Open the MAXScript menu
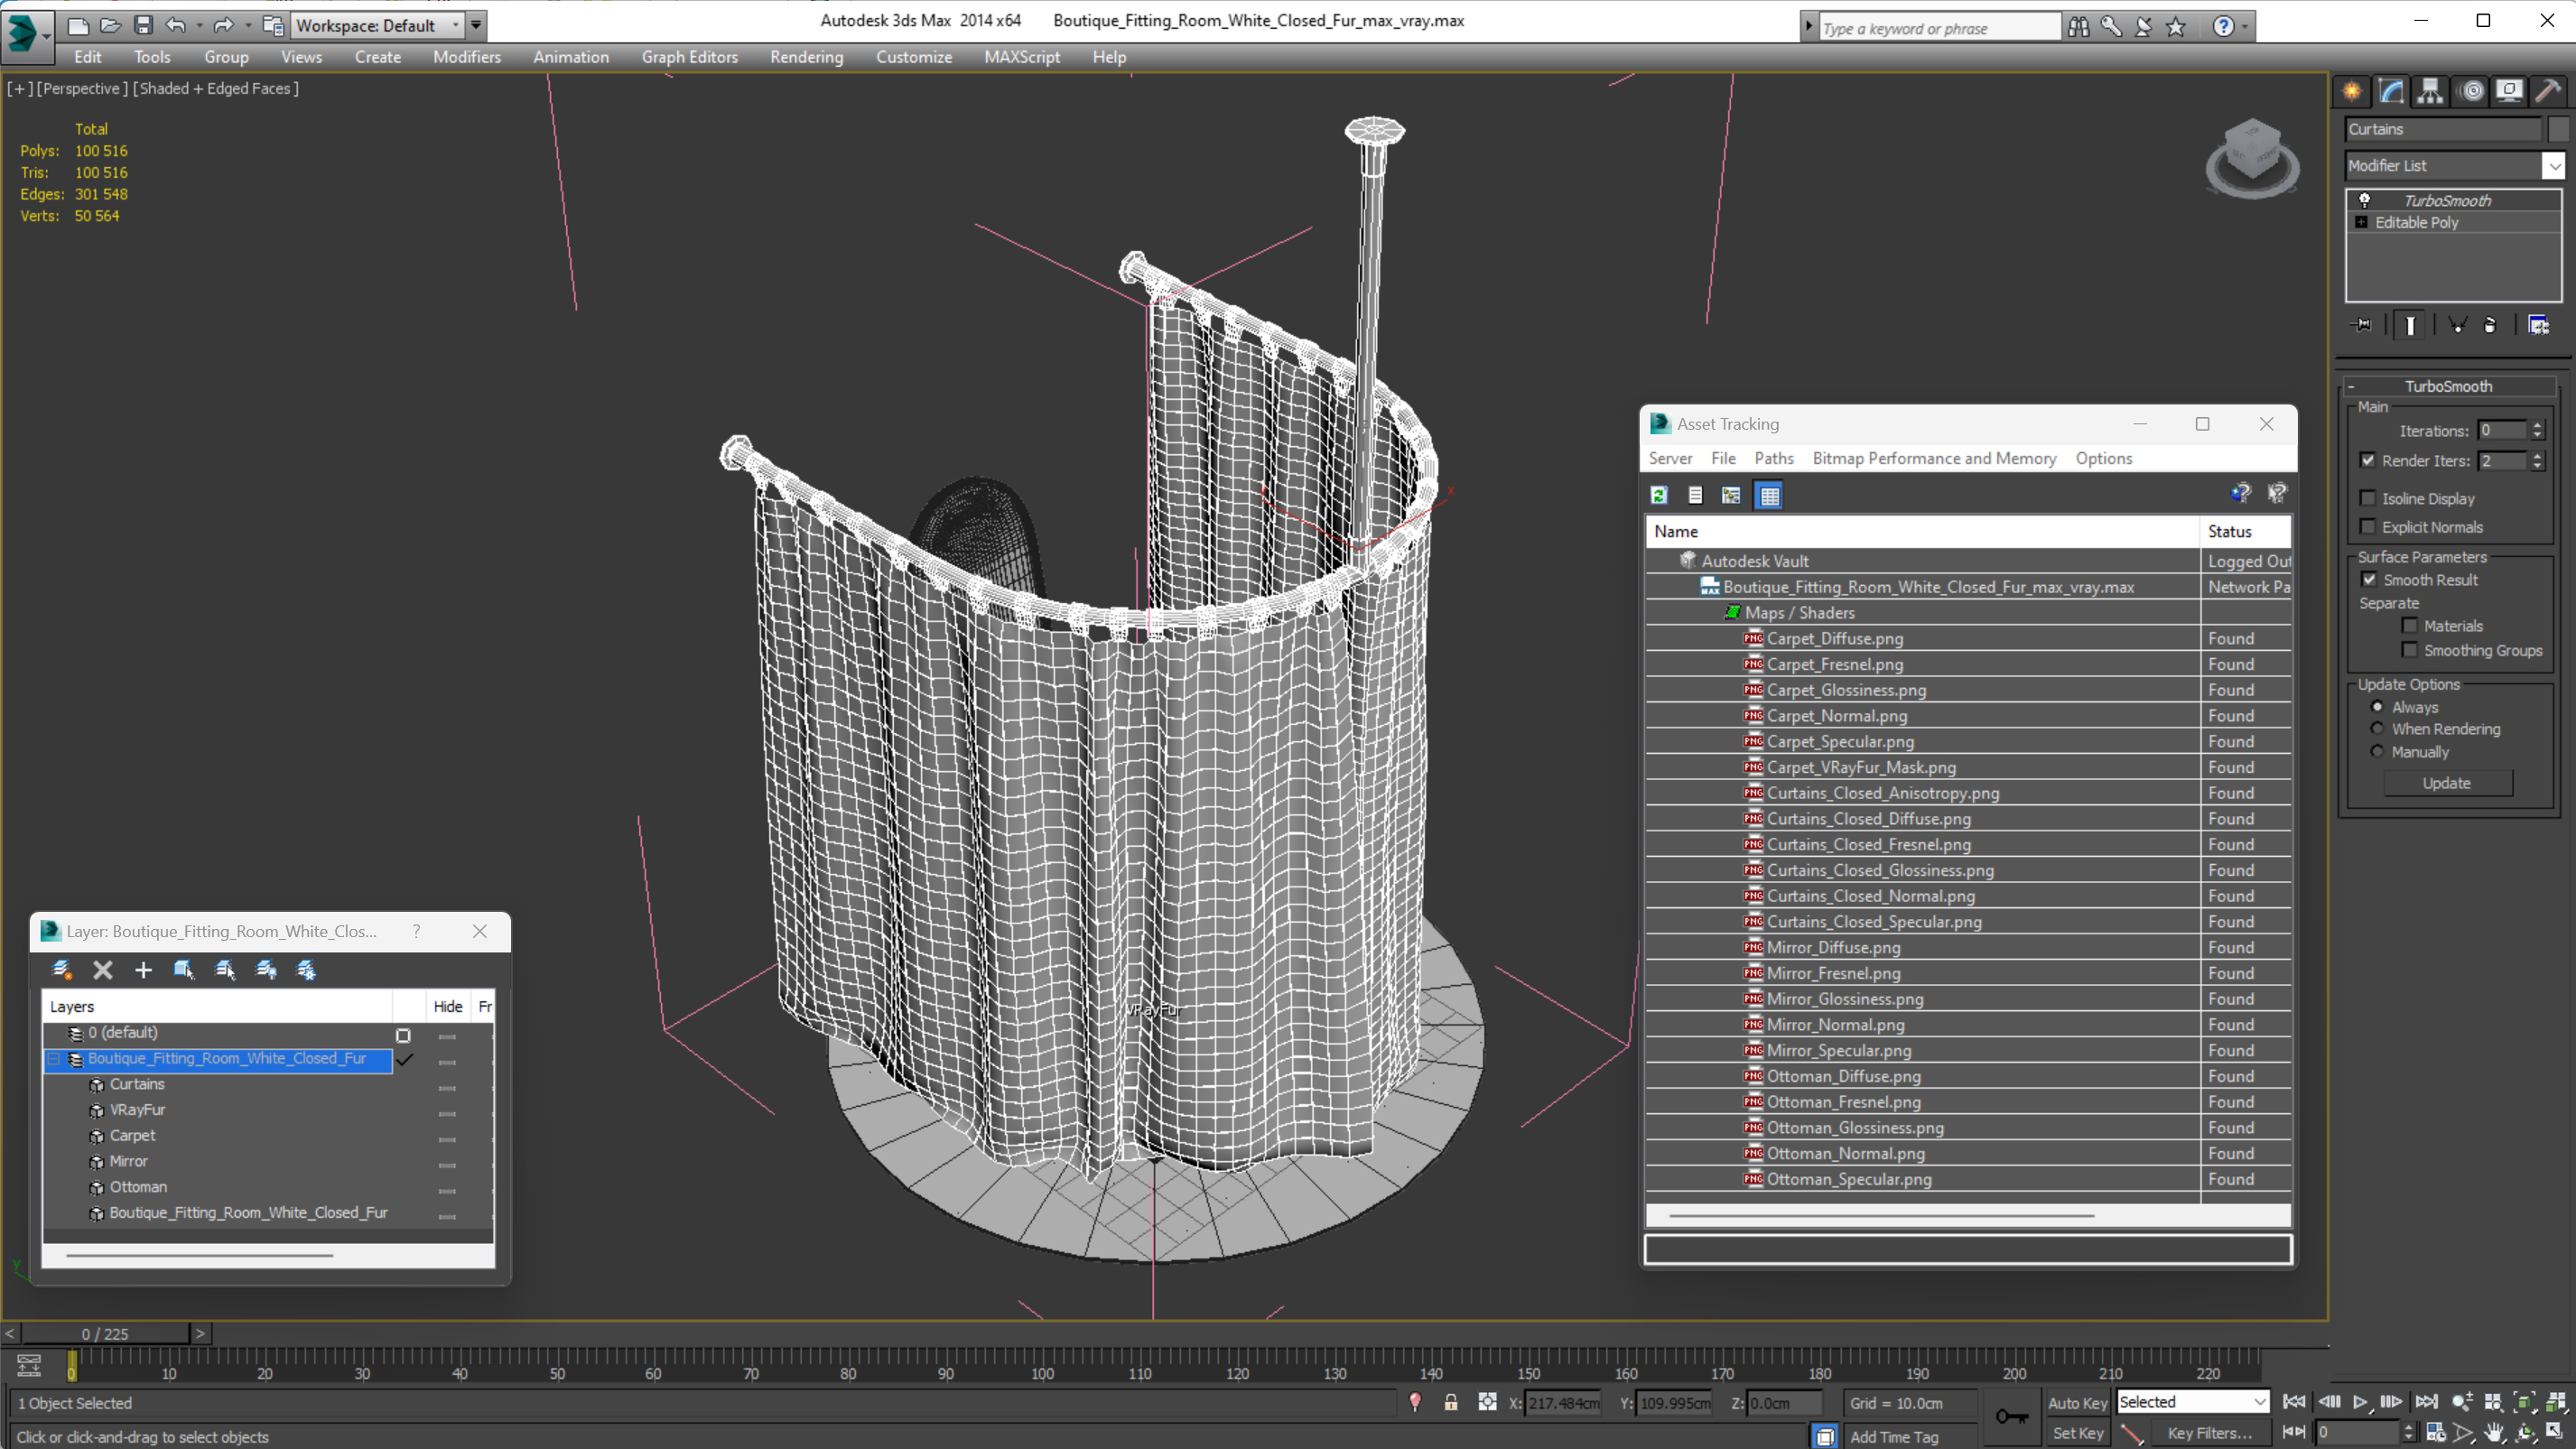 tap(1021, 57)
